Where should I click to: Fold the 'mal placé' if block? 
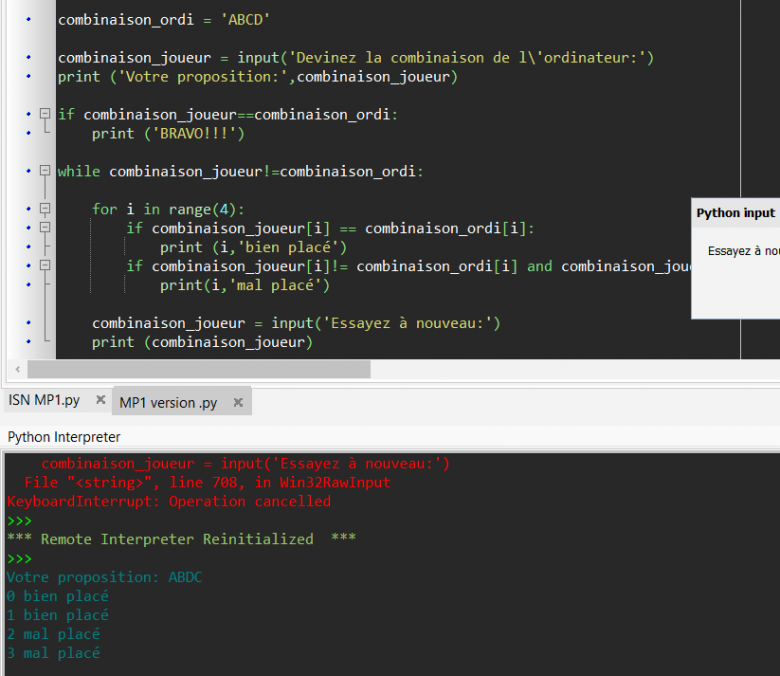tap(44, 267)
